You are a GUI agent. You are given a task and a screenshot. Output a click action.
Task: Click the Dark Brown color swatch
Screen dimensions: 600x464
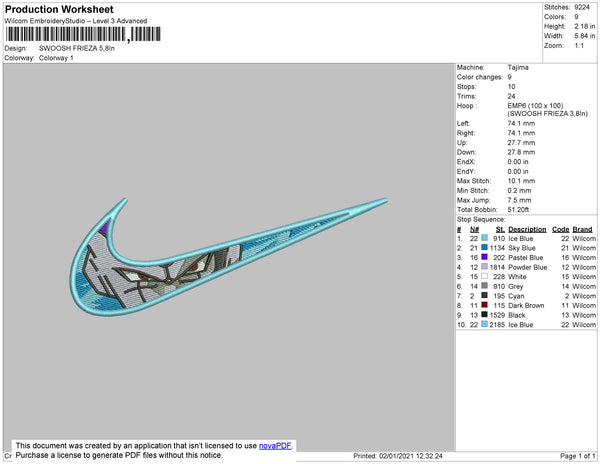[x=484, y=305]
